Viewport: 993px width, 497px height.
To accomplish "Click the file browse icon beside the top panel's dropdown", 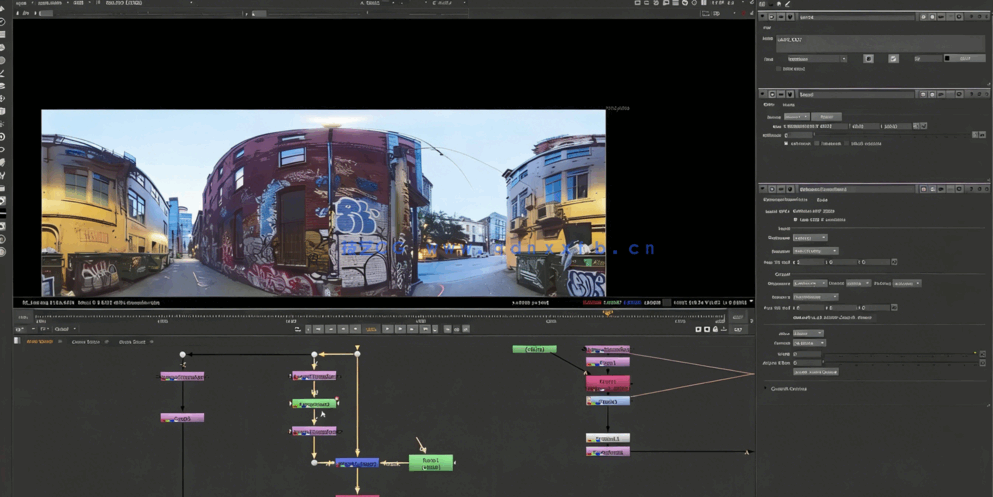I will click(x=868, y=59).
